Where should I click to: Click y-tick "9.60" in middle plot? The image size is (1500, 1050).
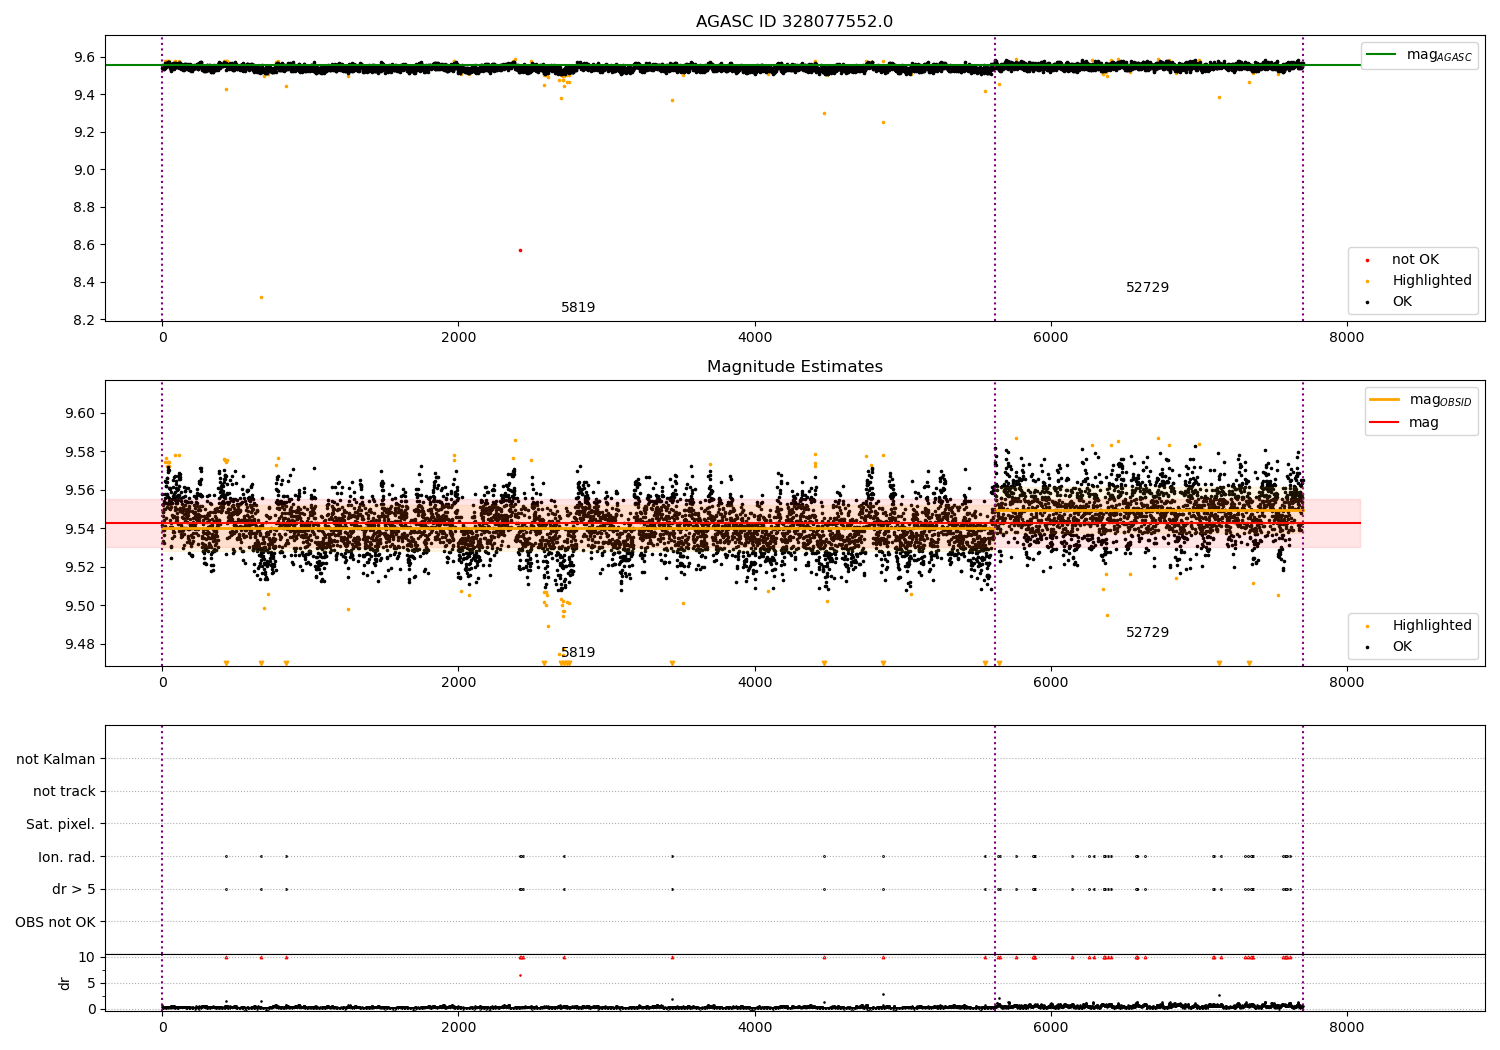tap(81, 414)
